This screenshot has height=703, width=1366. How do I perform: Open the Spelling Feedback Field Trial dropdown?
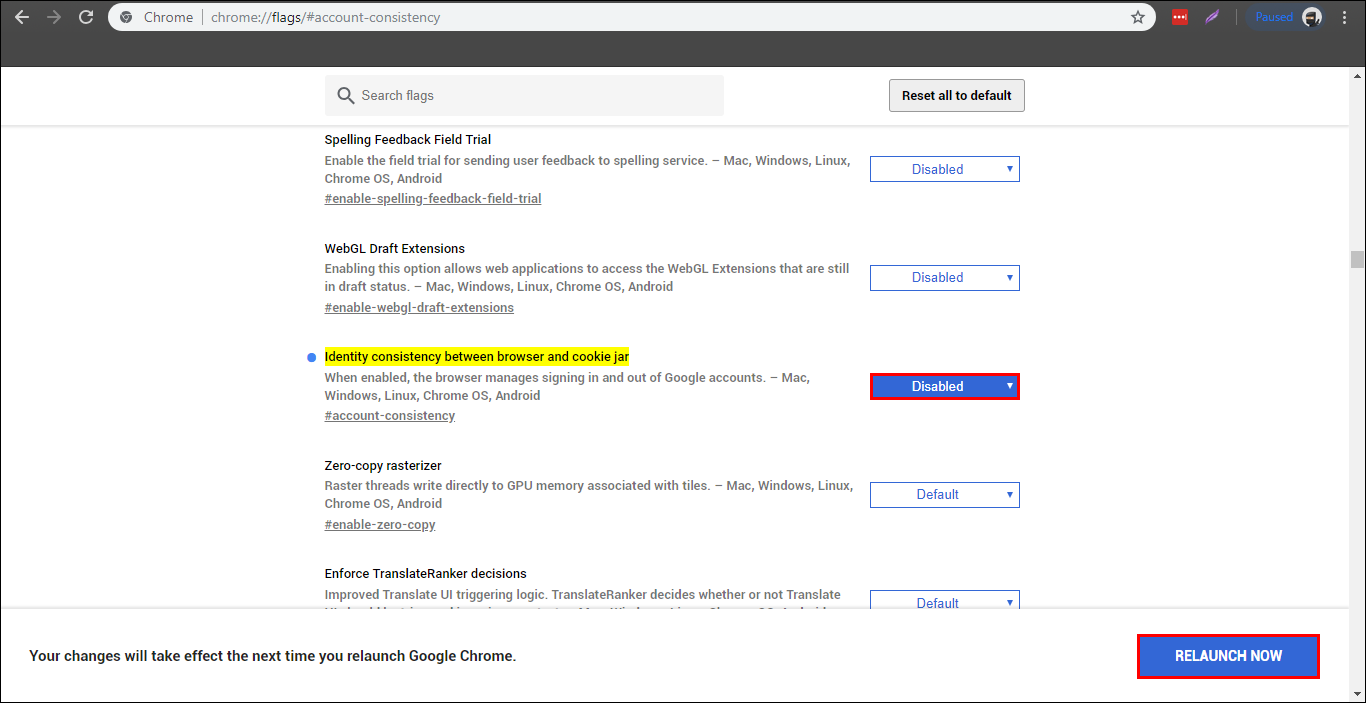(x=945, y=169)
